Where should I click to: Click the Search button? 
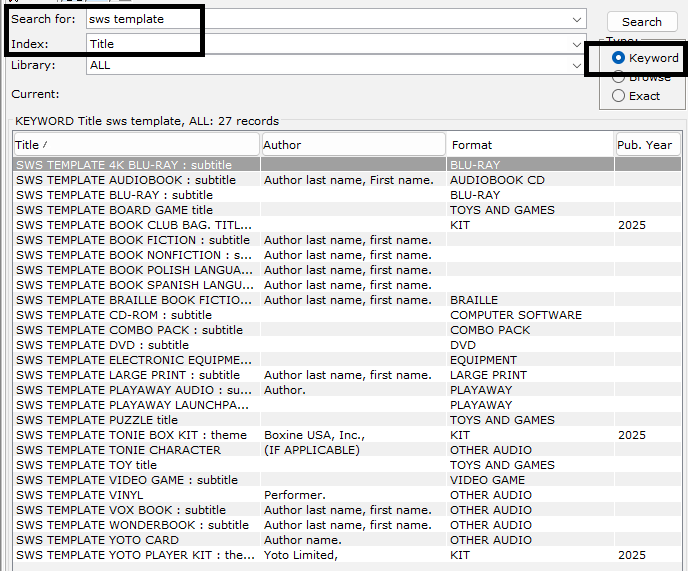pos(641,21)
